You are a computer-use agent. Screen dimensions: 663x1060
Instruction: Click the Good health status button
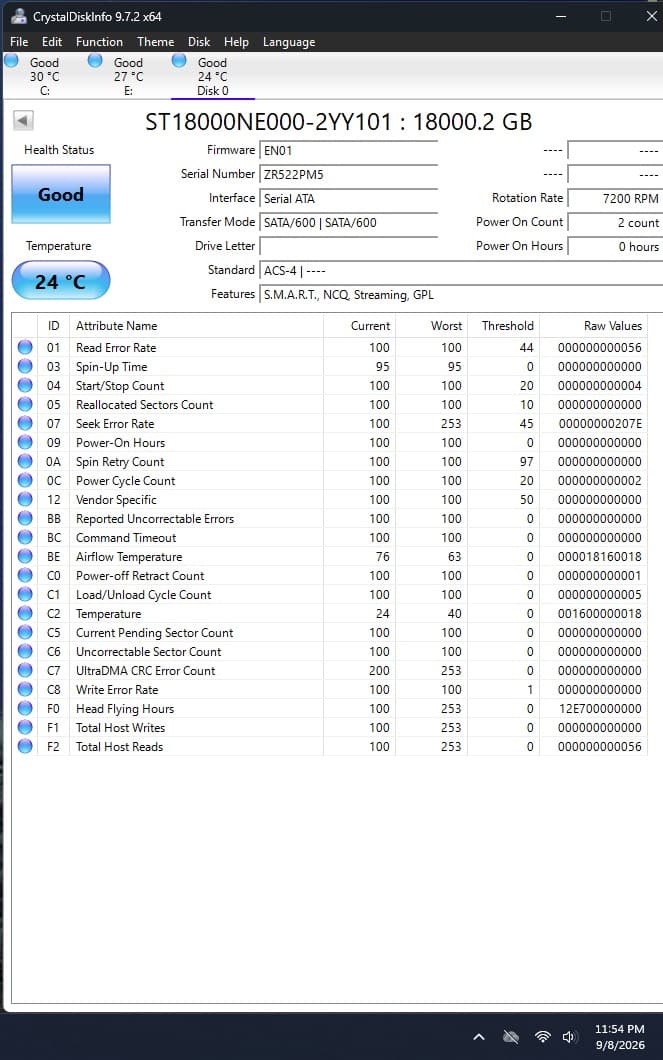tap(61, 194)
